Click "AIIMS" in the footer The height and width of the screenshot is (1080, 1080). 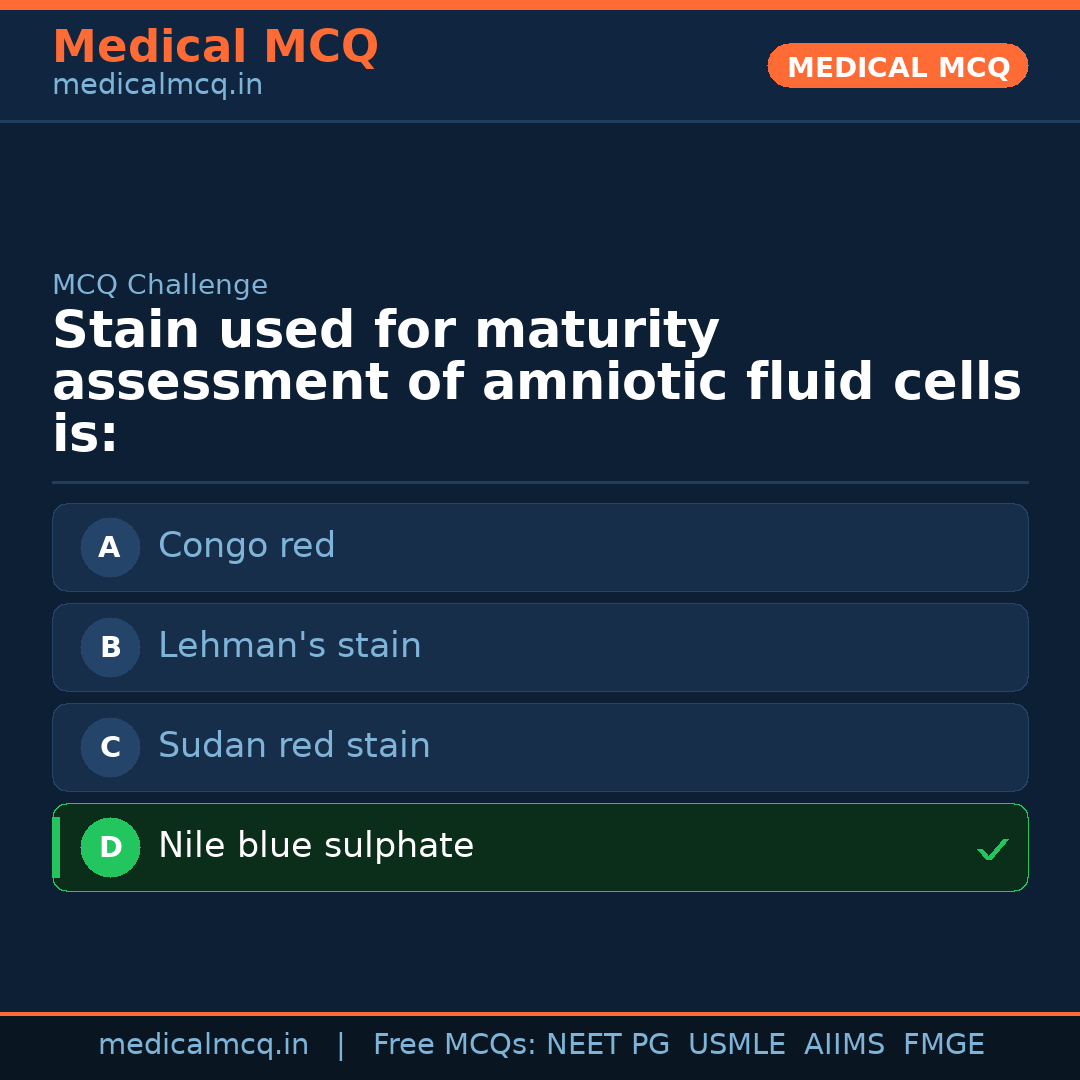point(844,1045)
